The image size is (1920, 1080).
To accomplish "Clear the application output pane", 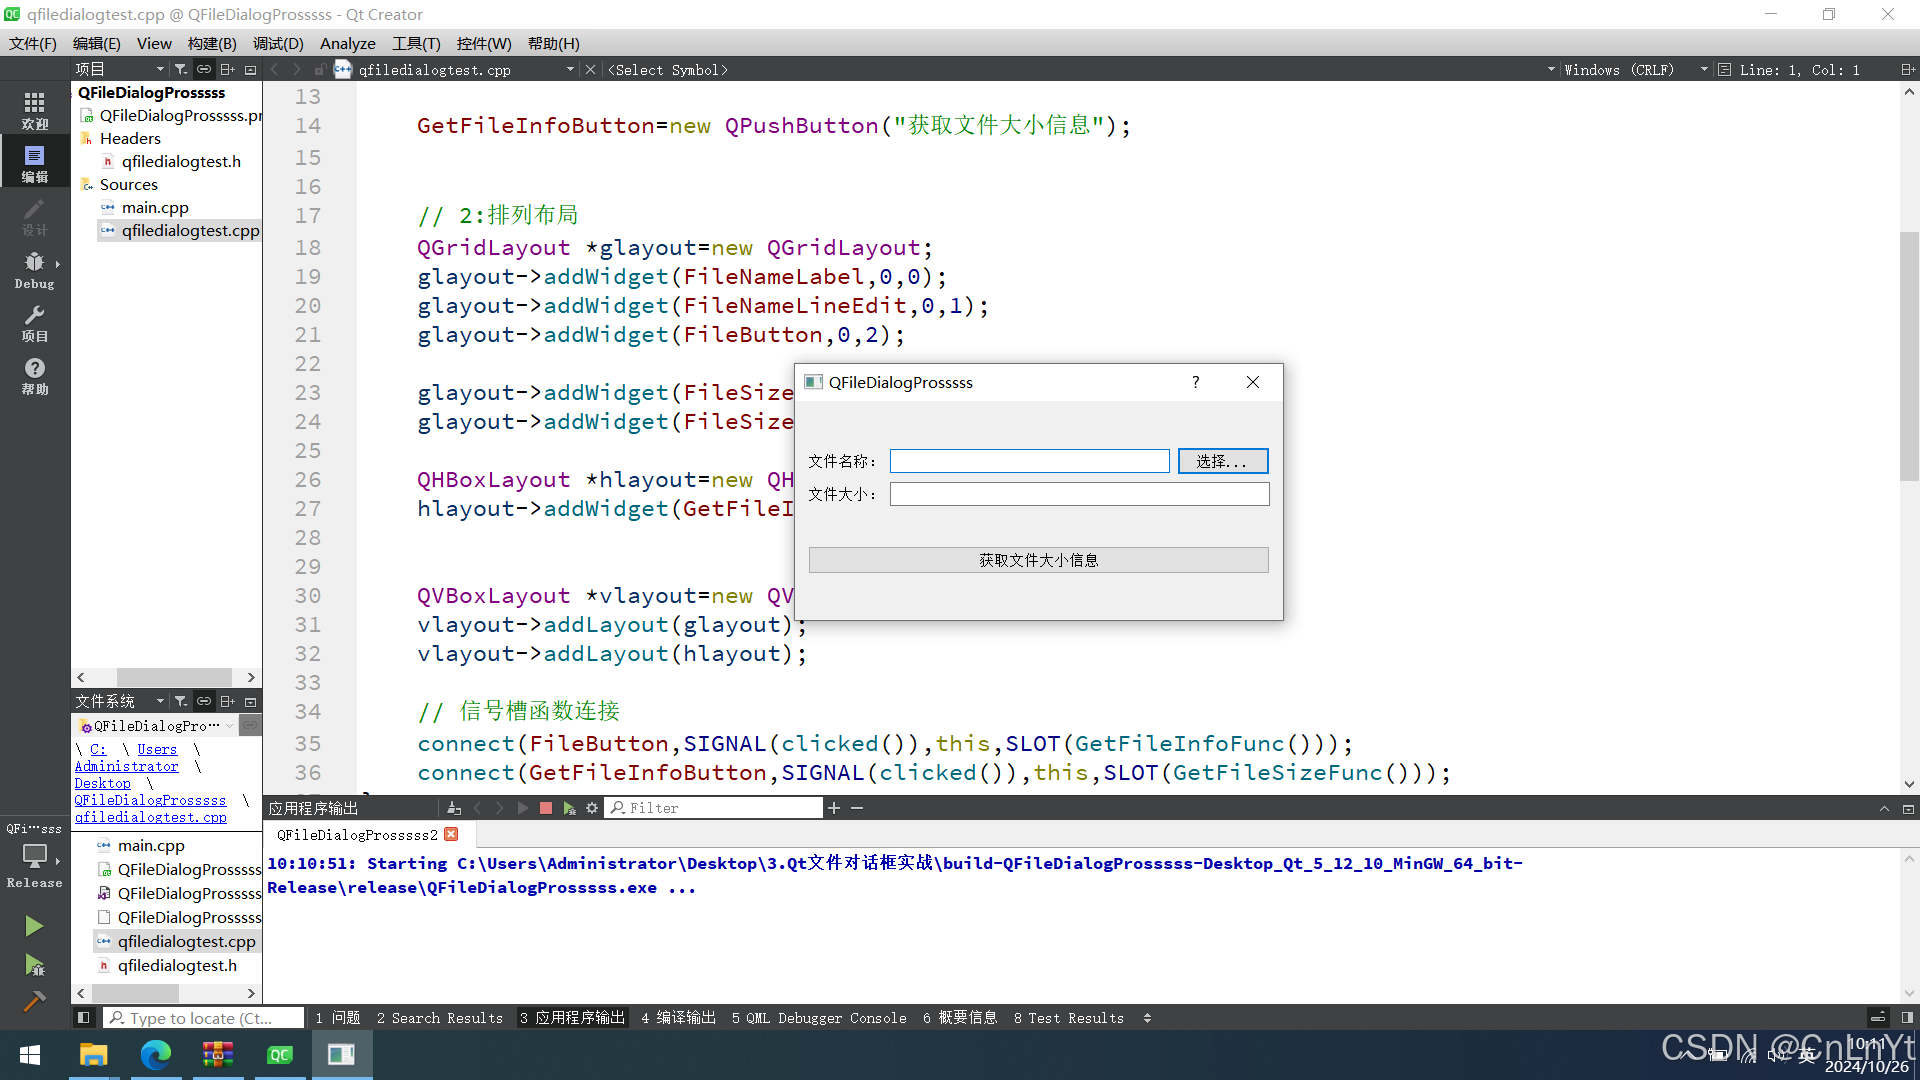I will (454, 807).
